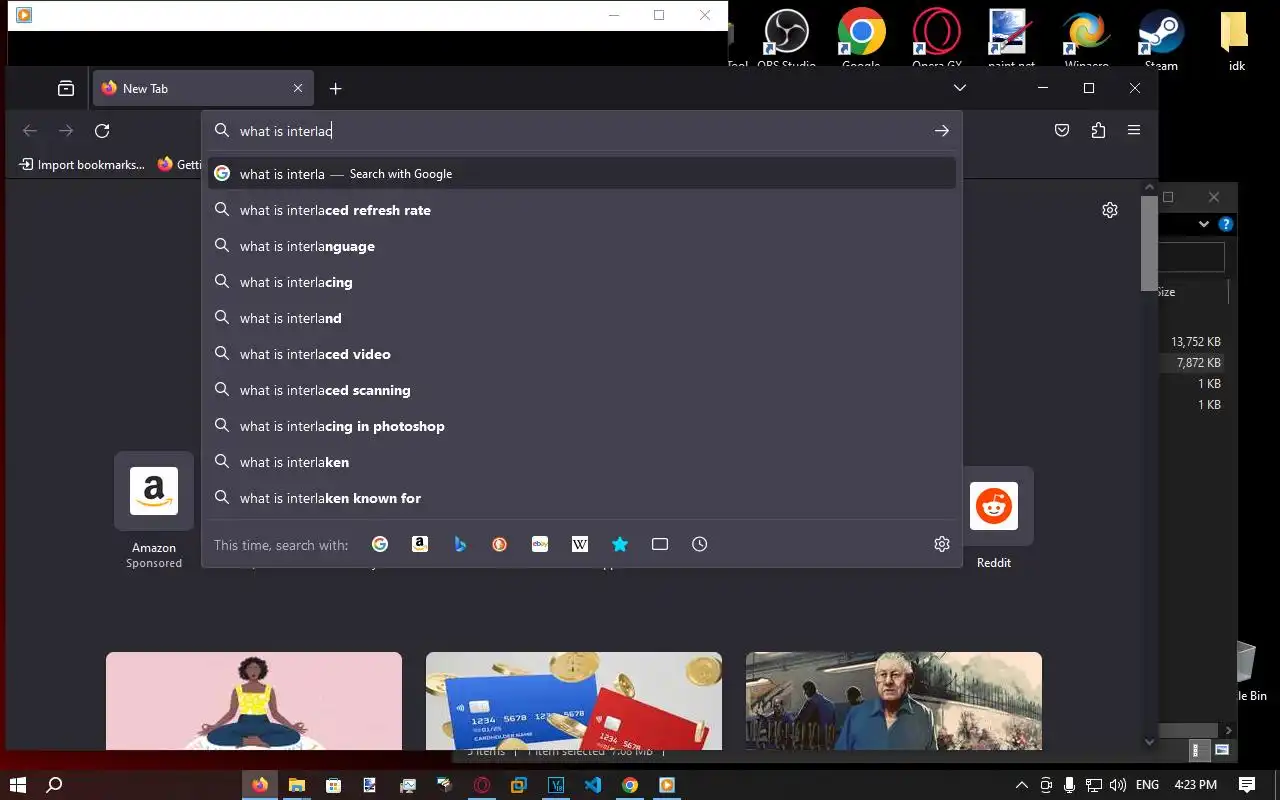This screenshot has height=800, width=1280.
Task: Select suggestion 'what is interlacing'
Action: pos(582,282)
